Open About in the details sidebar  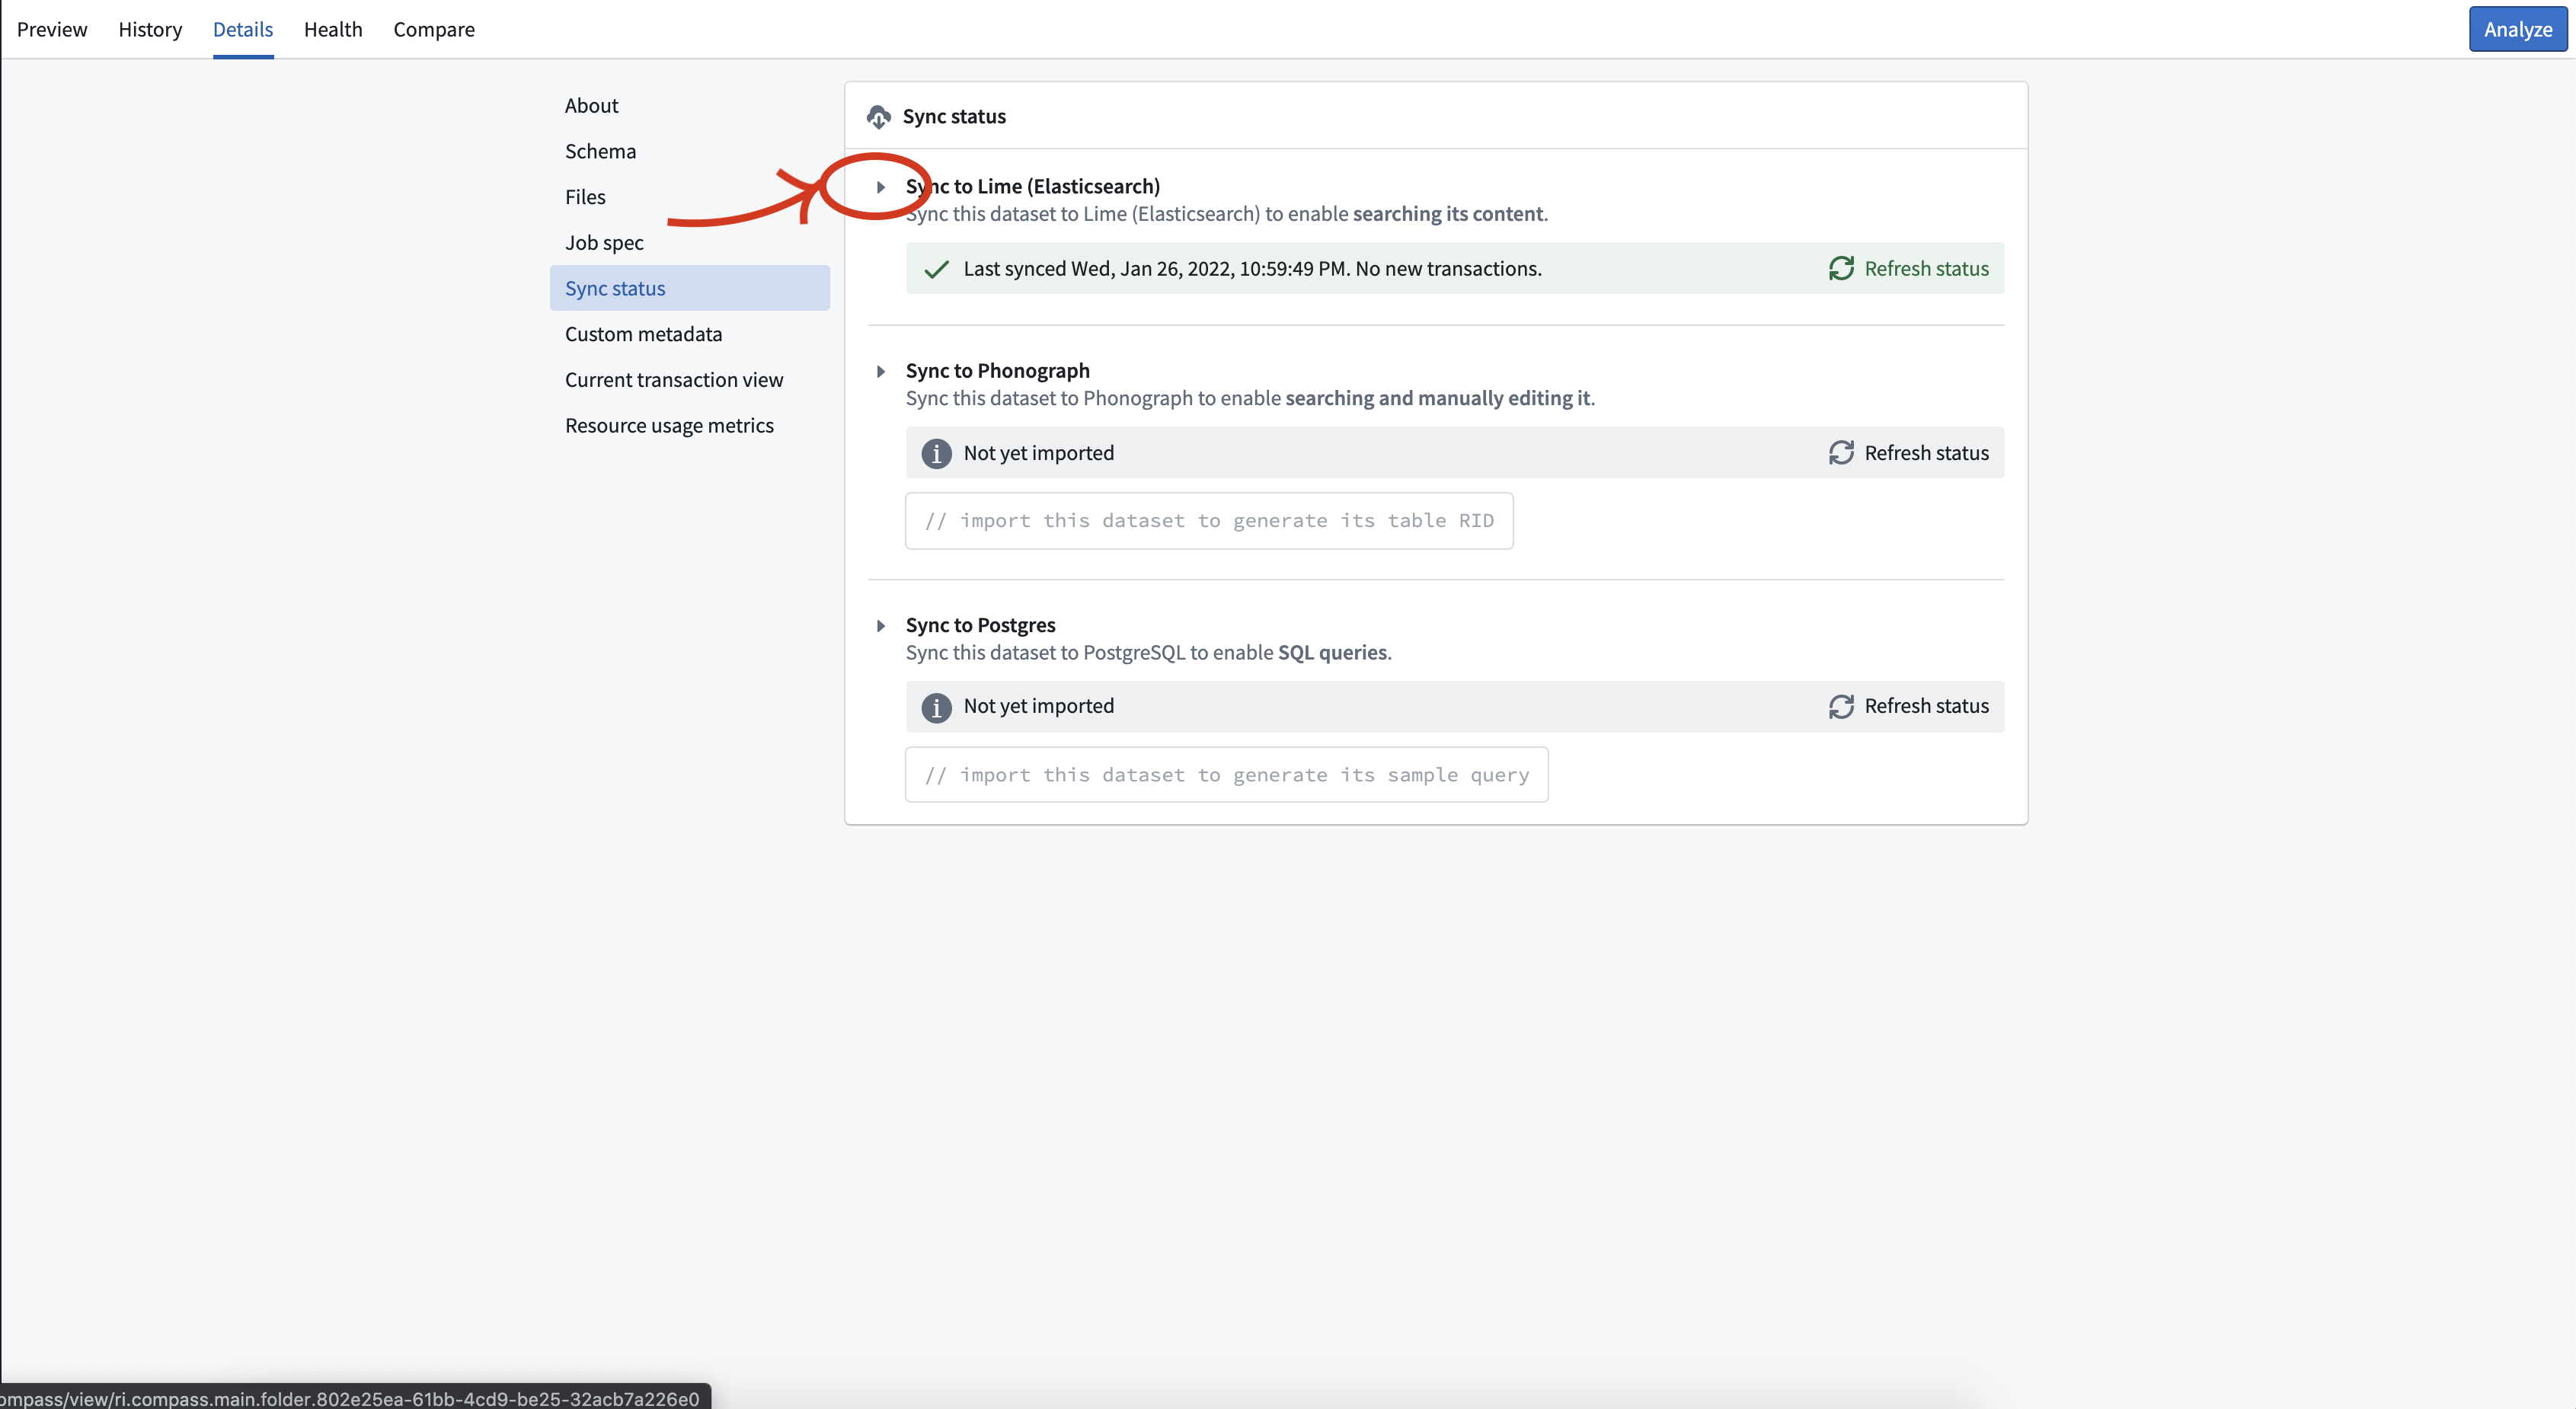point(690,105)
